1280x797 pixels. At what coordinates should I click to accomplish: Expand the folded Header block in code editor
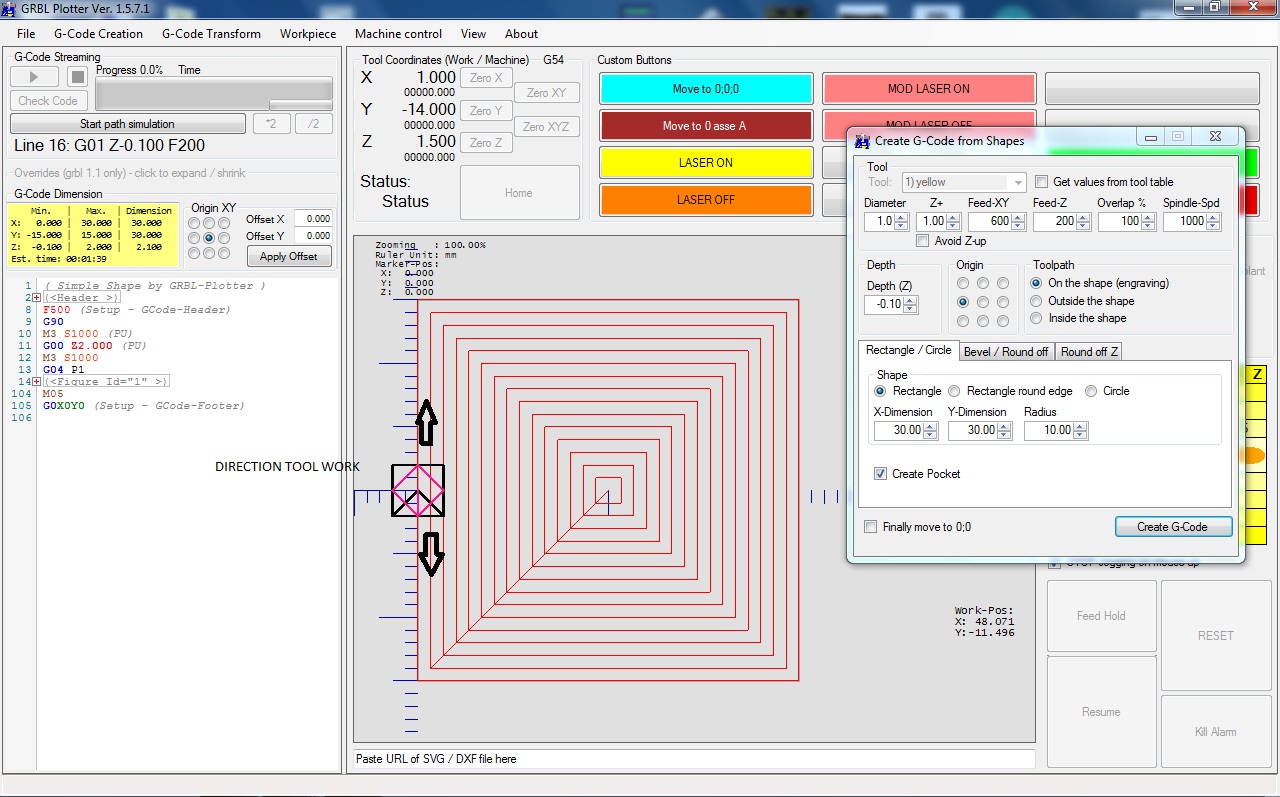(x=37, y=298)
